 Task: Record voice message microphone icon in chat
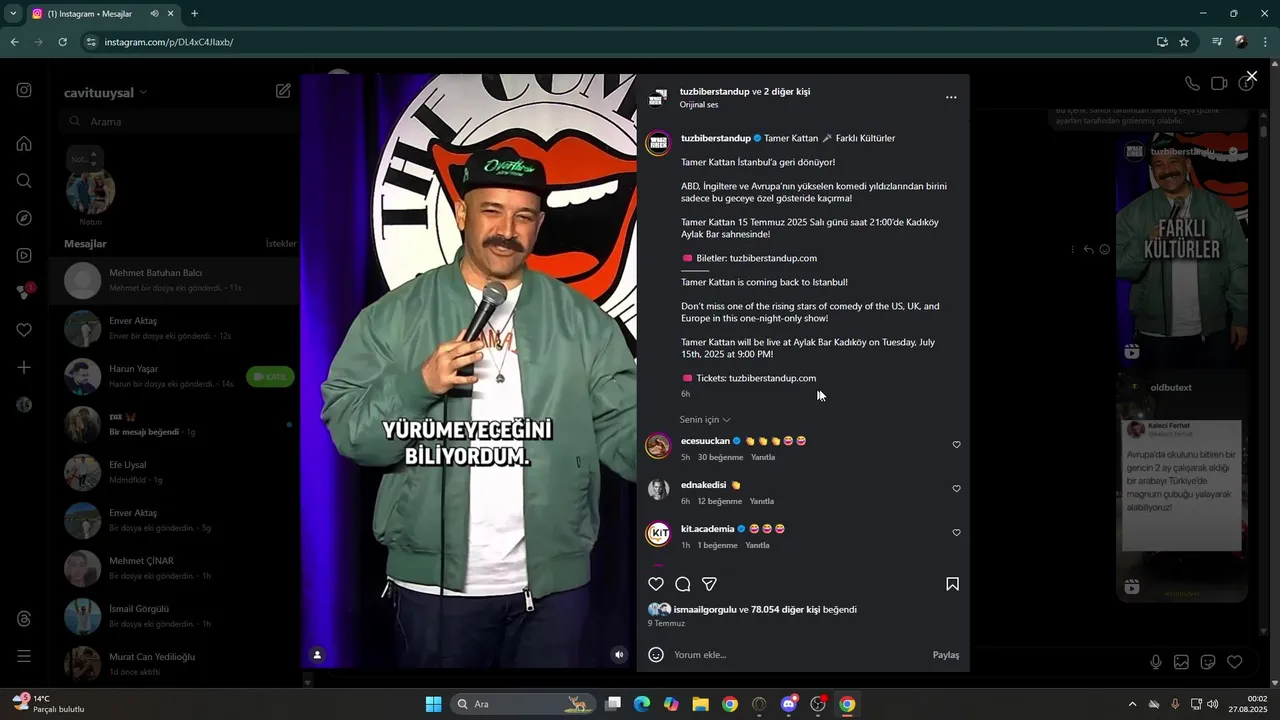pos(1156,662)
